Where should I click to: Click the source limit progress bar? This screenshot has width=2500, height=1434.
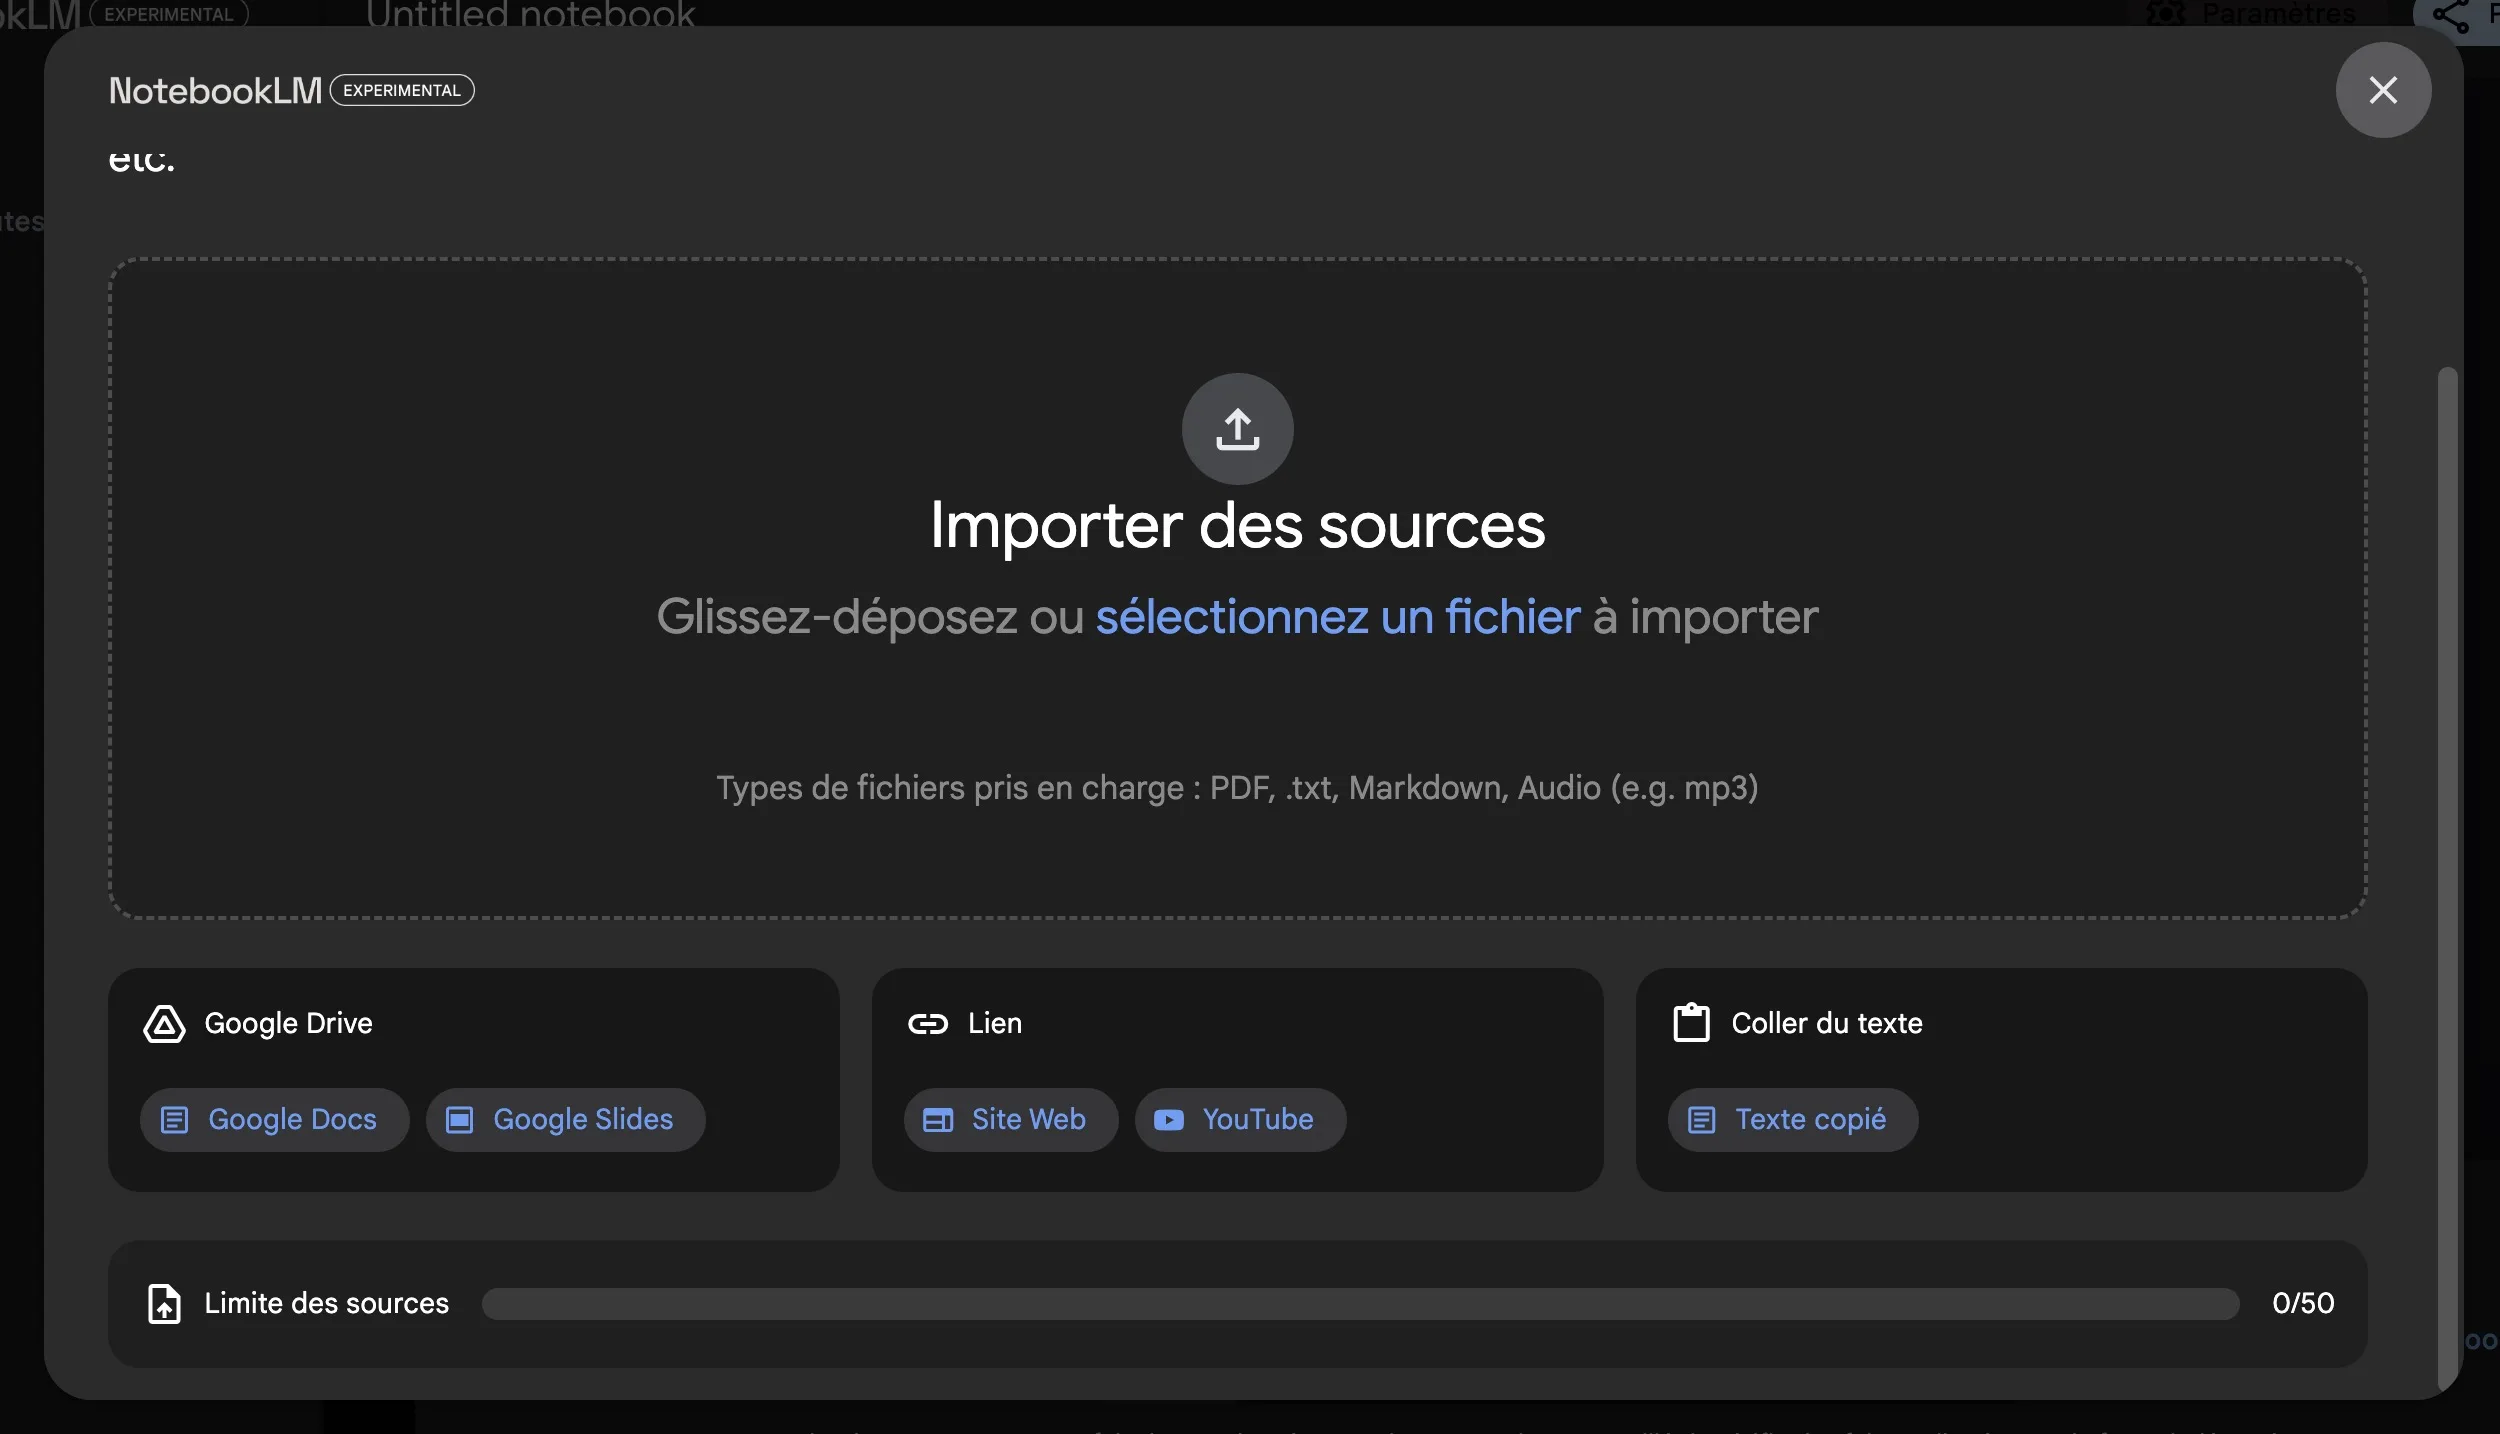1360,1303
